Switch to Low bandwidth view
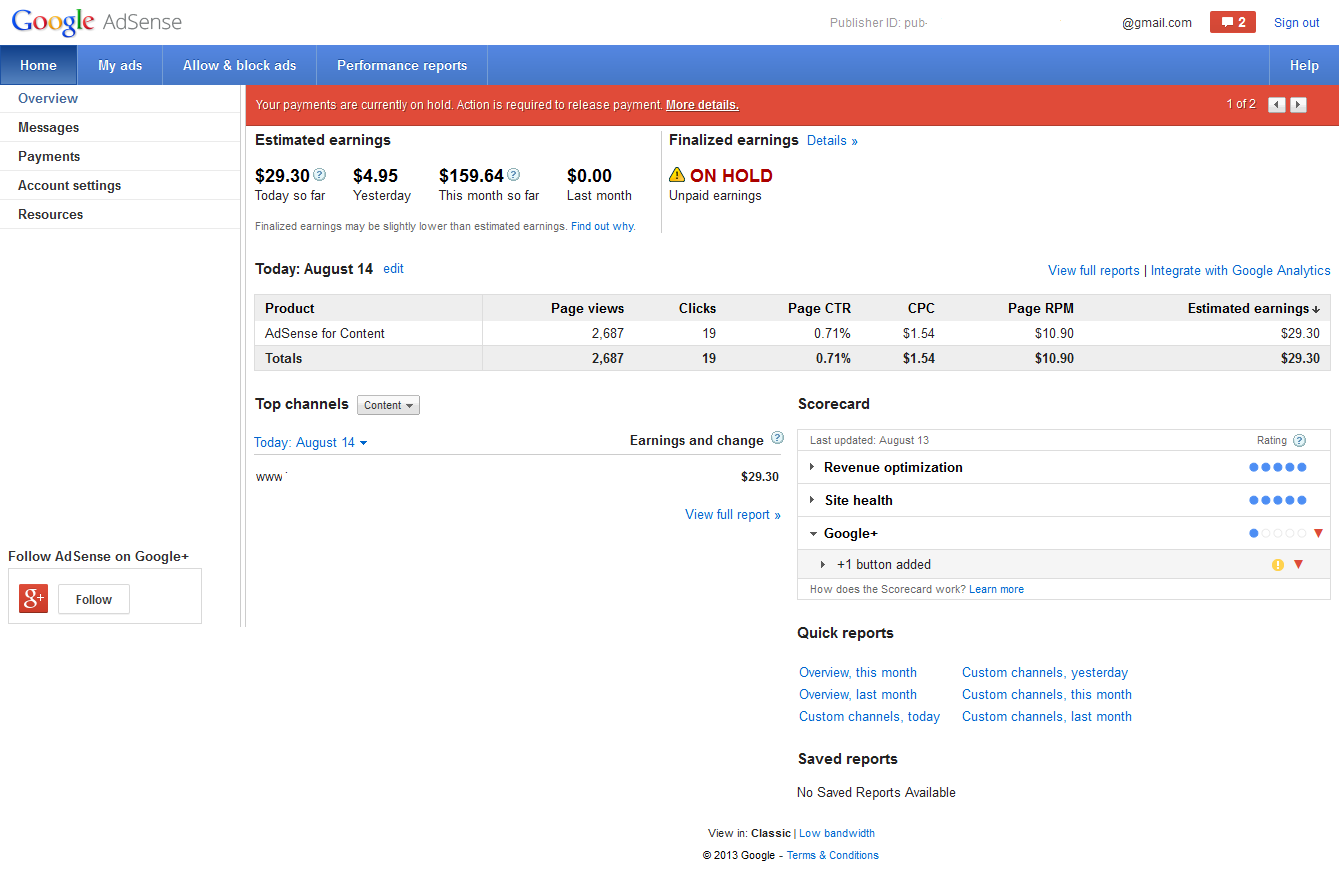 [x=837, y=833]
